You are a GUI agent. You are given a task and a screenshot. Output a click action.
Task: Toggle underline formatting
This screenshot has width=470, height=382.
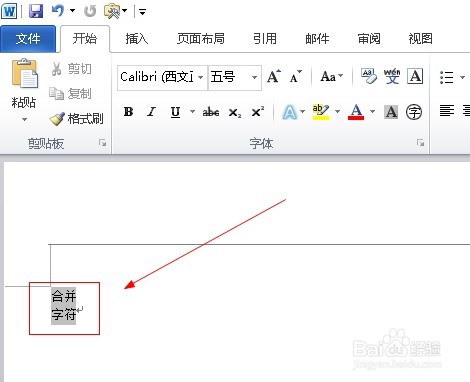pos(176,112)
